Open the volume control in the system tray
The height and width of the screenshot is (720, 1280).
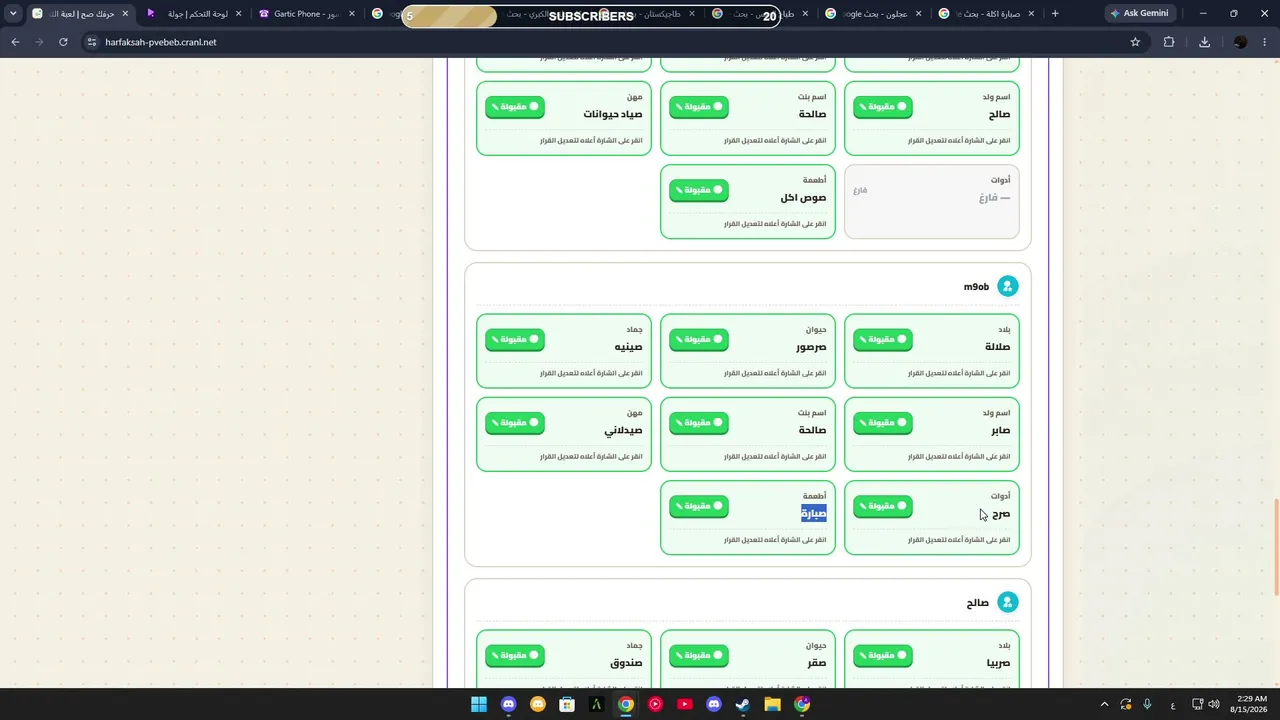coord(1214,704)
